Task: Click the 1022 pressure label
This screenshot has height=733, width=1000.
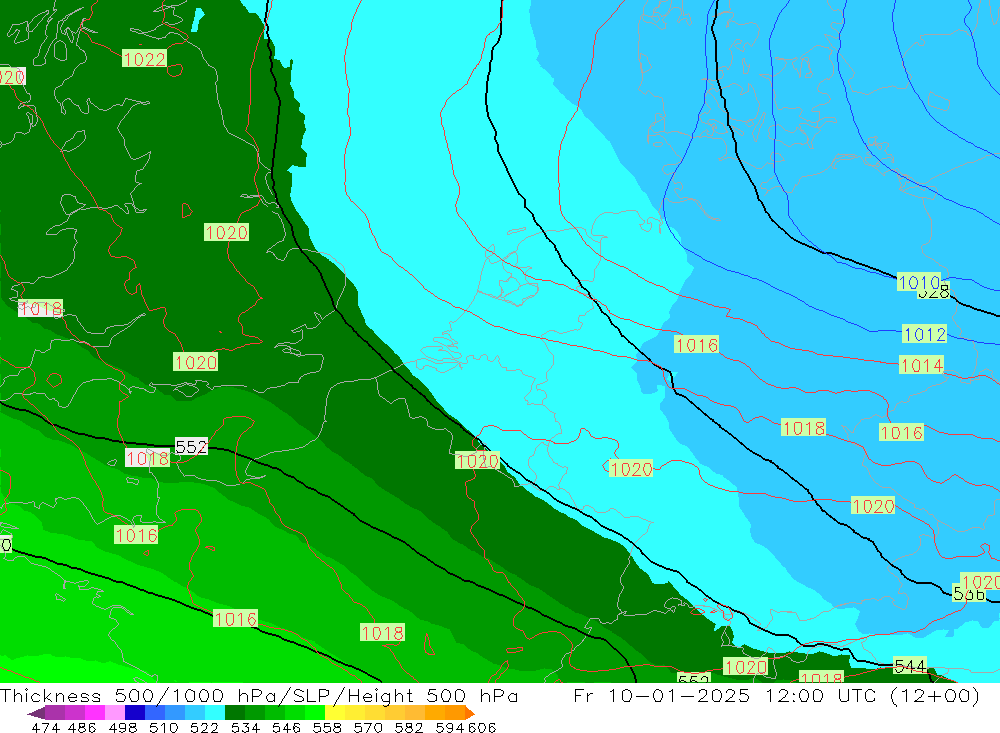Action: [144, 59]
